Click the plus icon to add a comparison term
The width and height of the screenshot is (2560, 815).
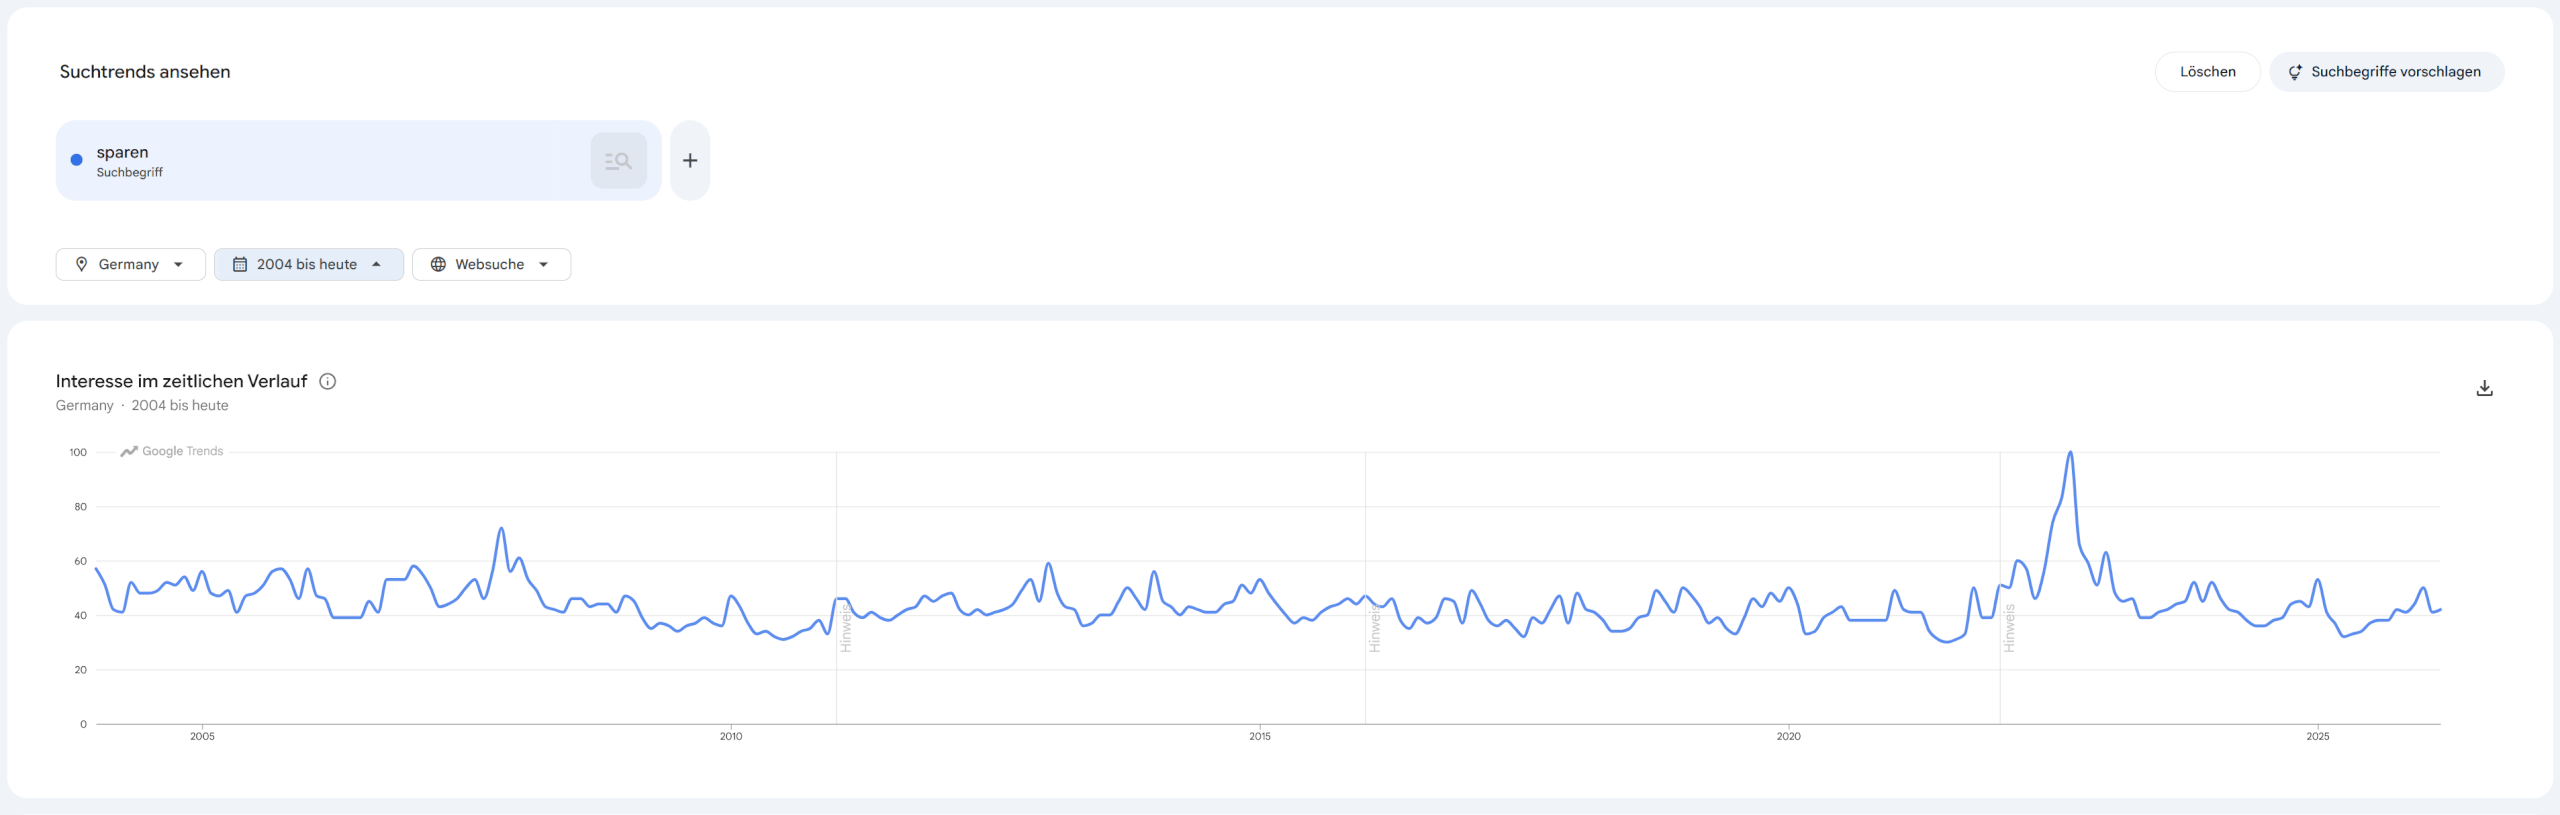(x=689, y=160)
